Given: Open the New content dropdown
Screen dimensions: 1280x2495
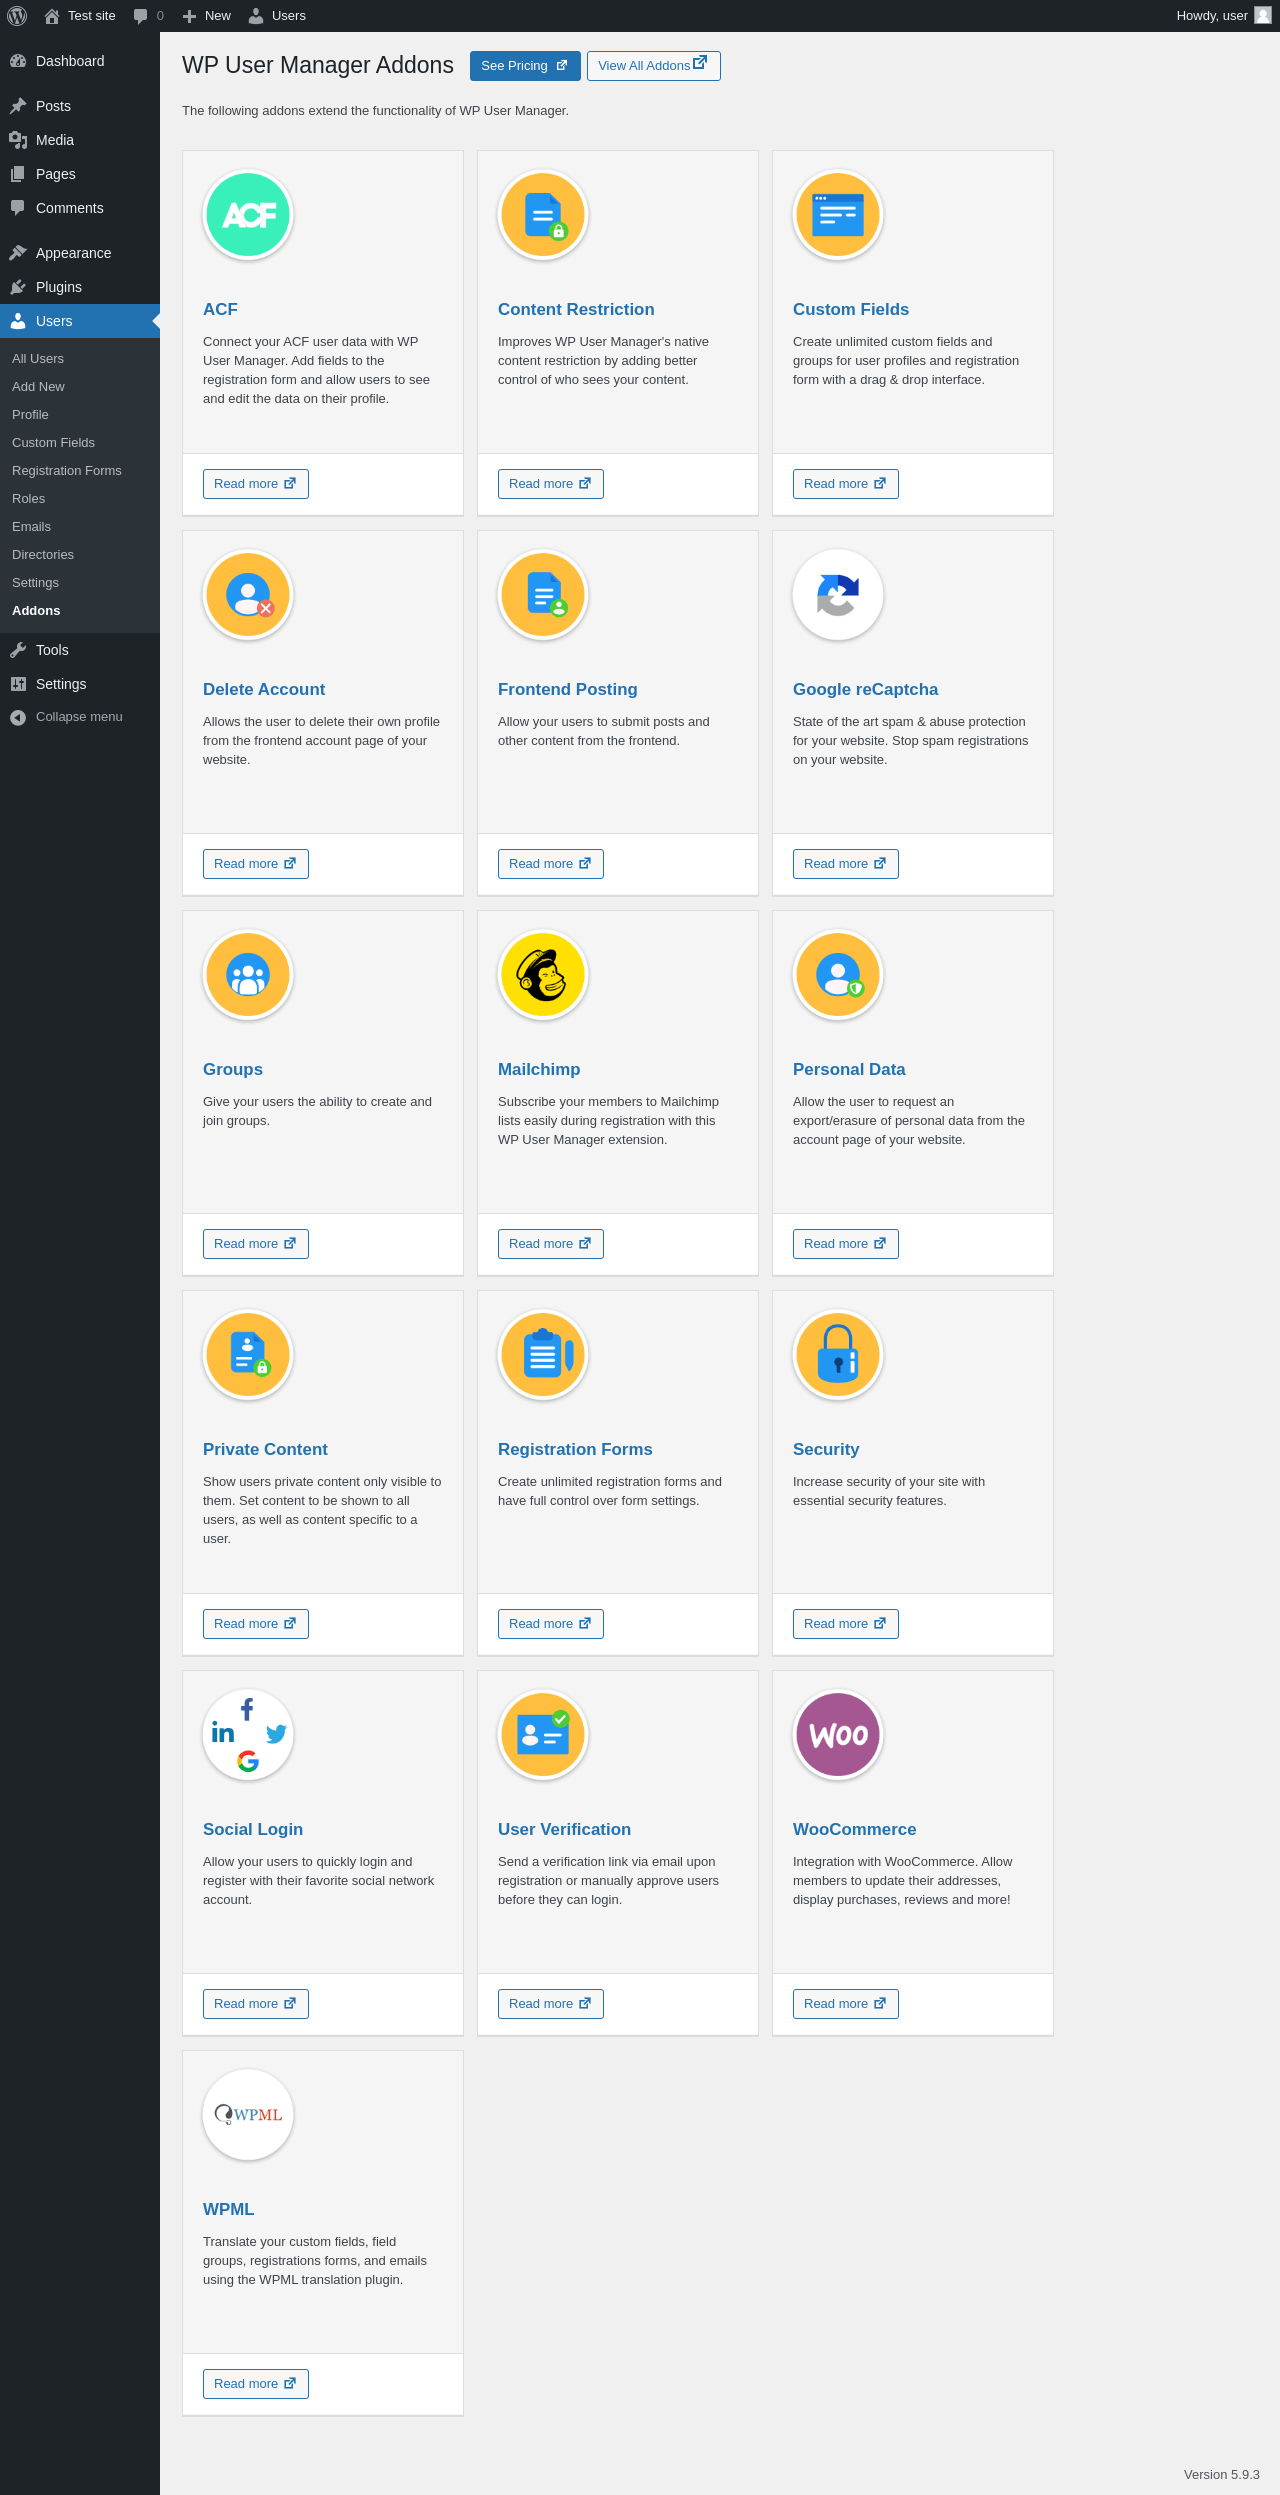Looking at the screenshot, I should click(207, 16).
